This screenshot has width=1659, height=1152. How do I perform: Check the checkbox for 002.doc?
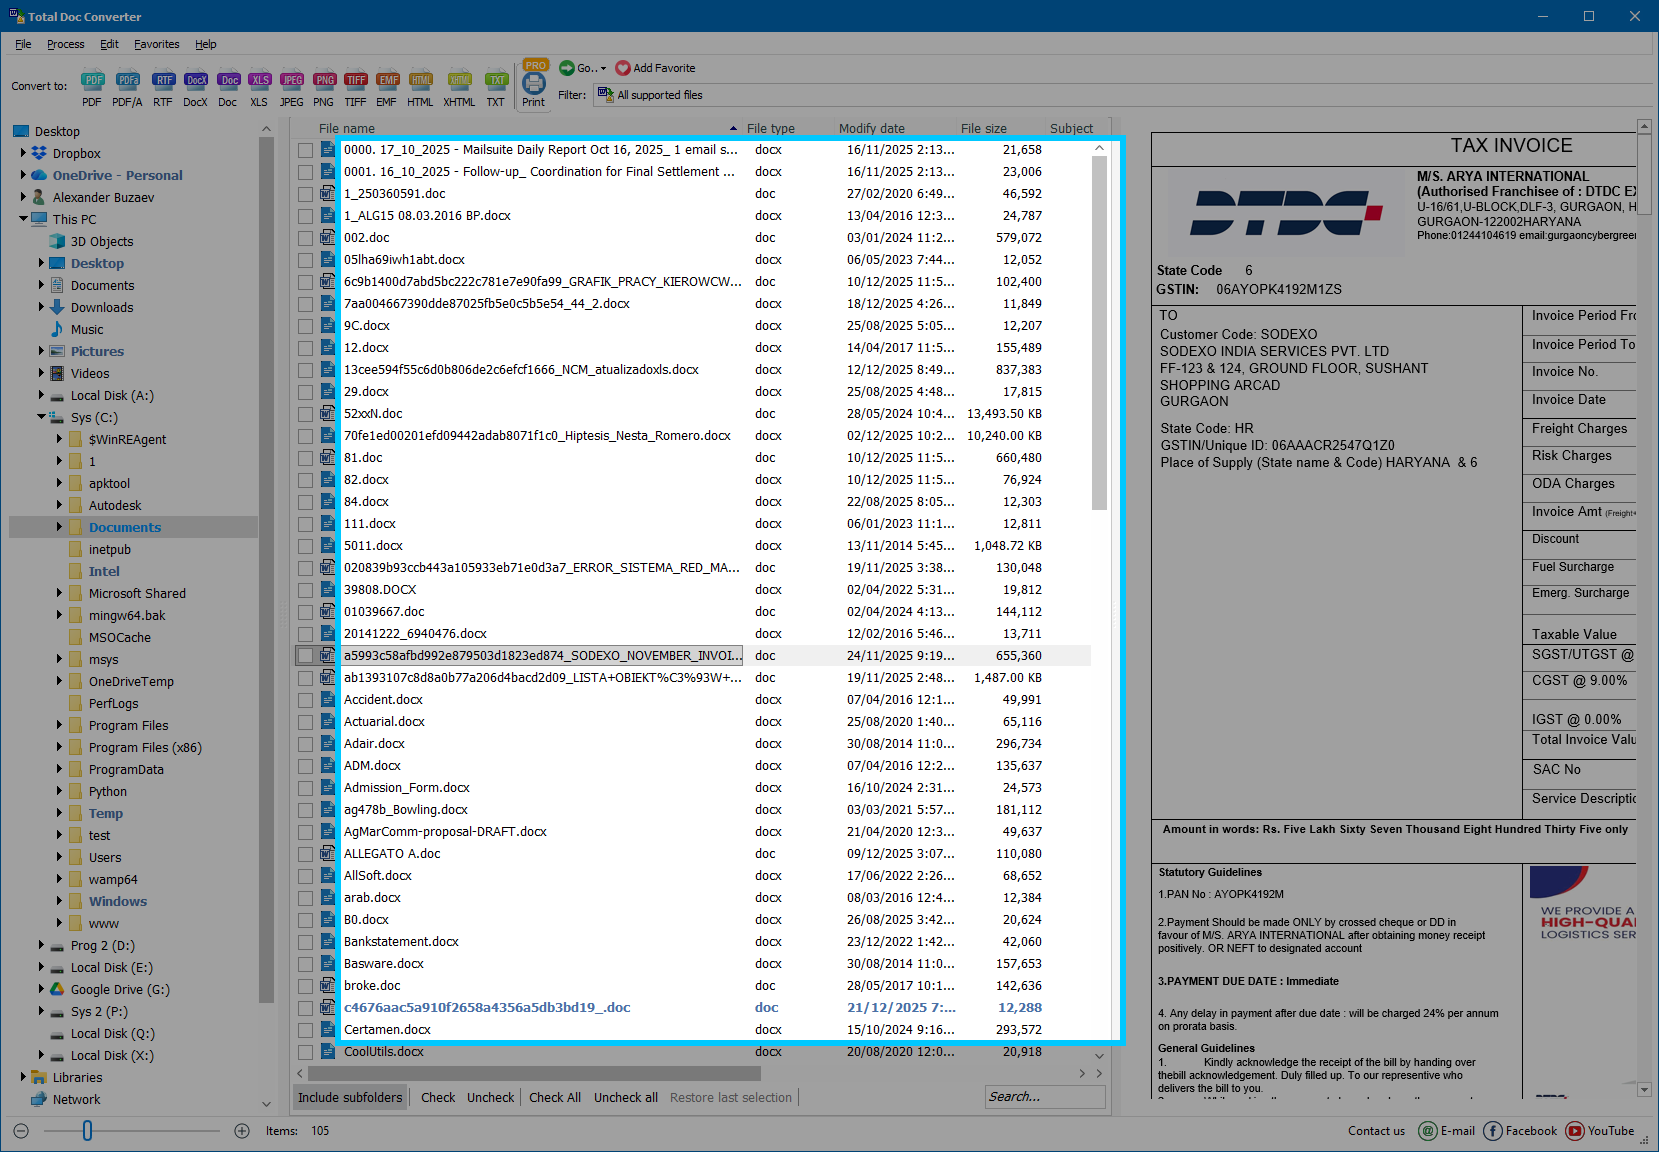tap(305, 237)
